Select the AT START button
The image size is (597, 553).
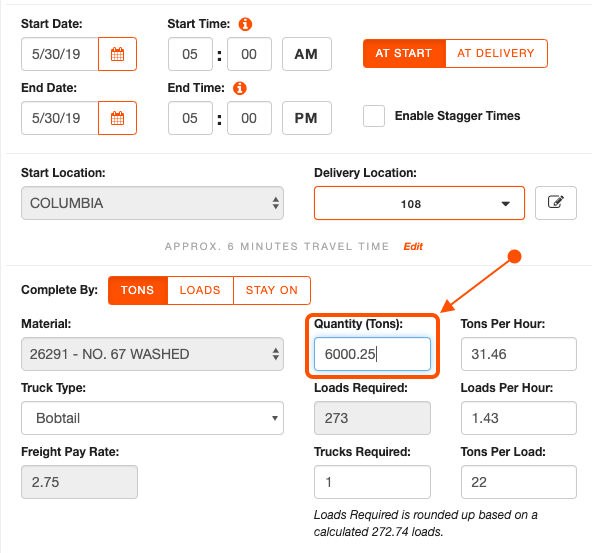tap(404, 53)
